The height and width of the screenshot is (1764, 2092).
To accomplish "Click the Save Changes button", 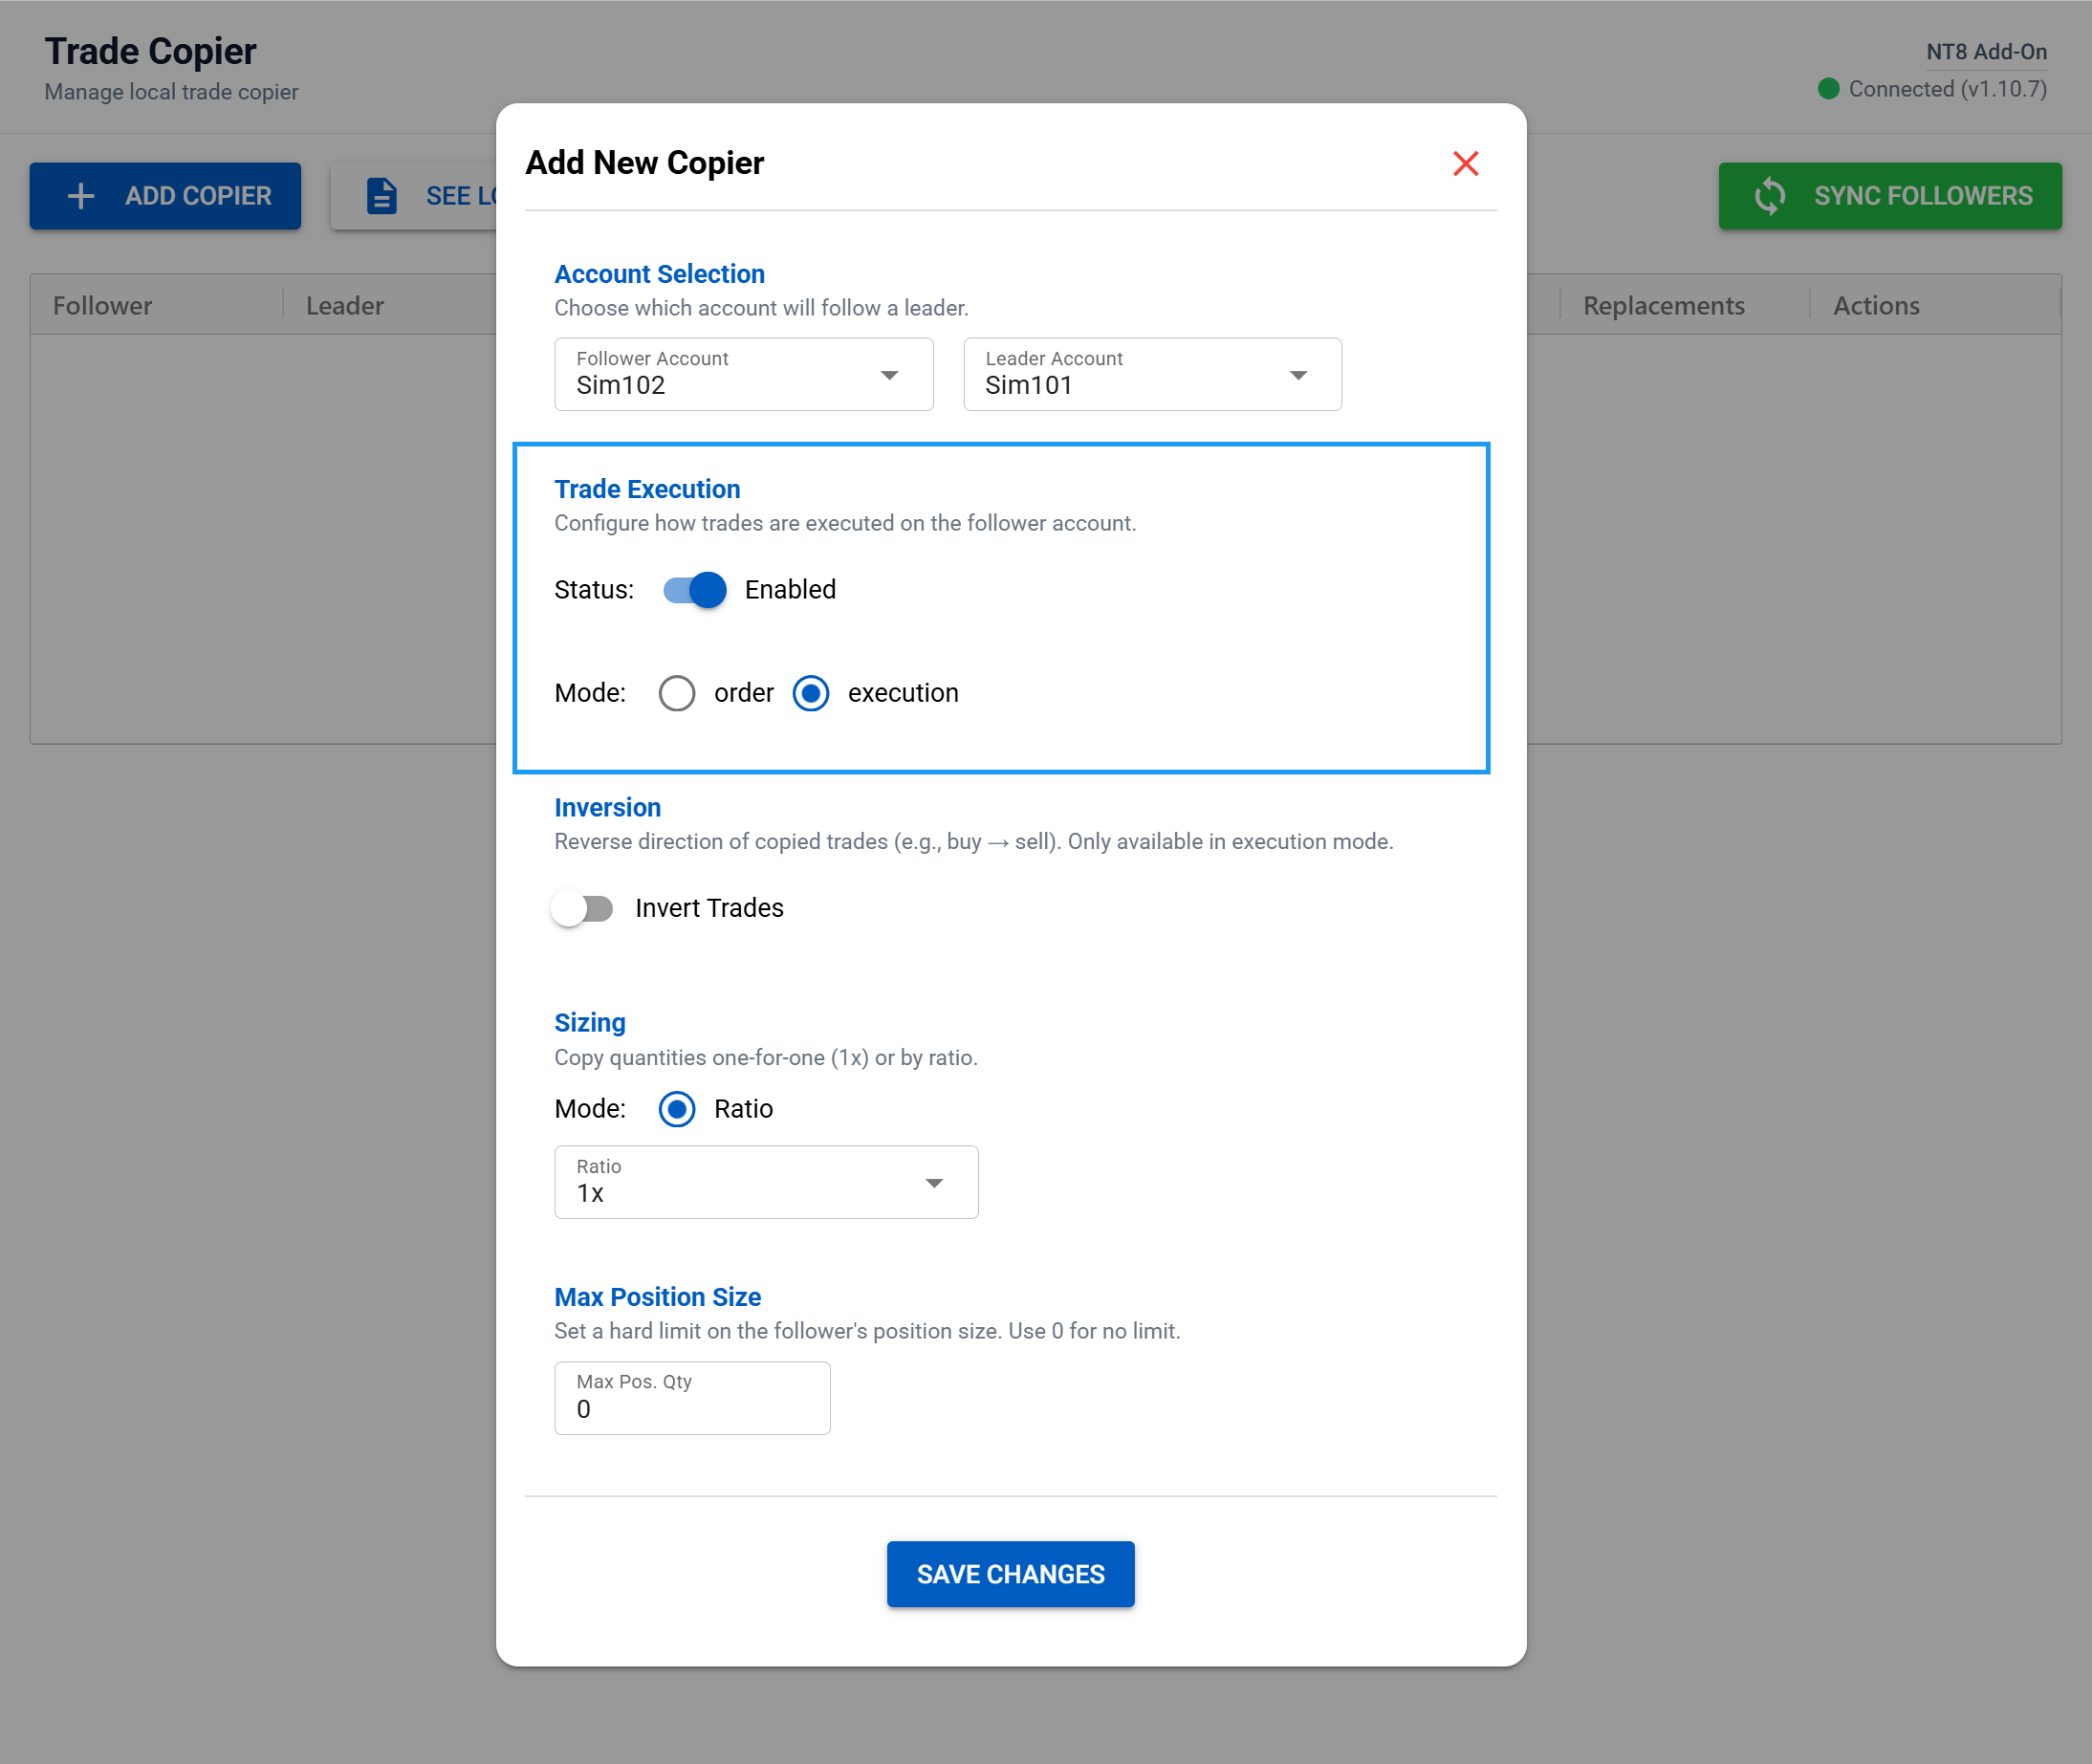I will coord(1010,1574).
